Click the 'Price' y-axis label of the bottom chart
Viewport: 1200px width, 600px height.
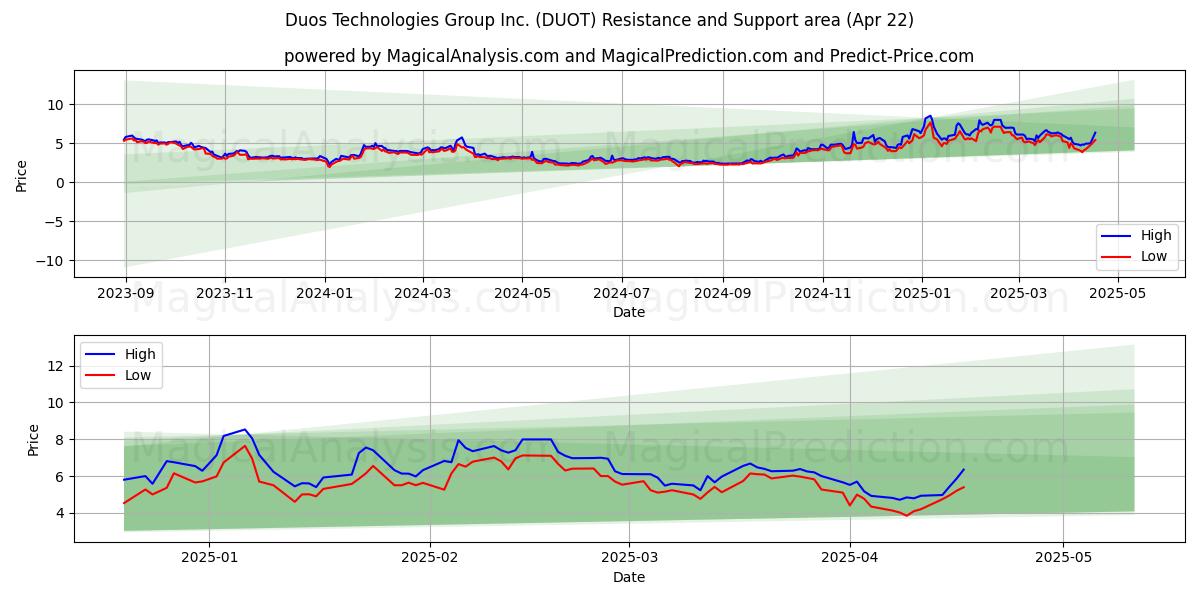coord(33,440)
